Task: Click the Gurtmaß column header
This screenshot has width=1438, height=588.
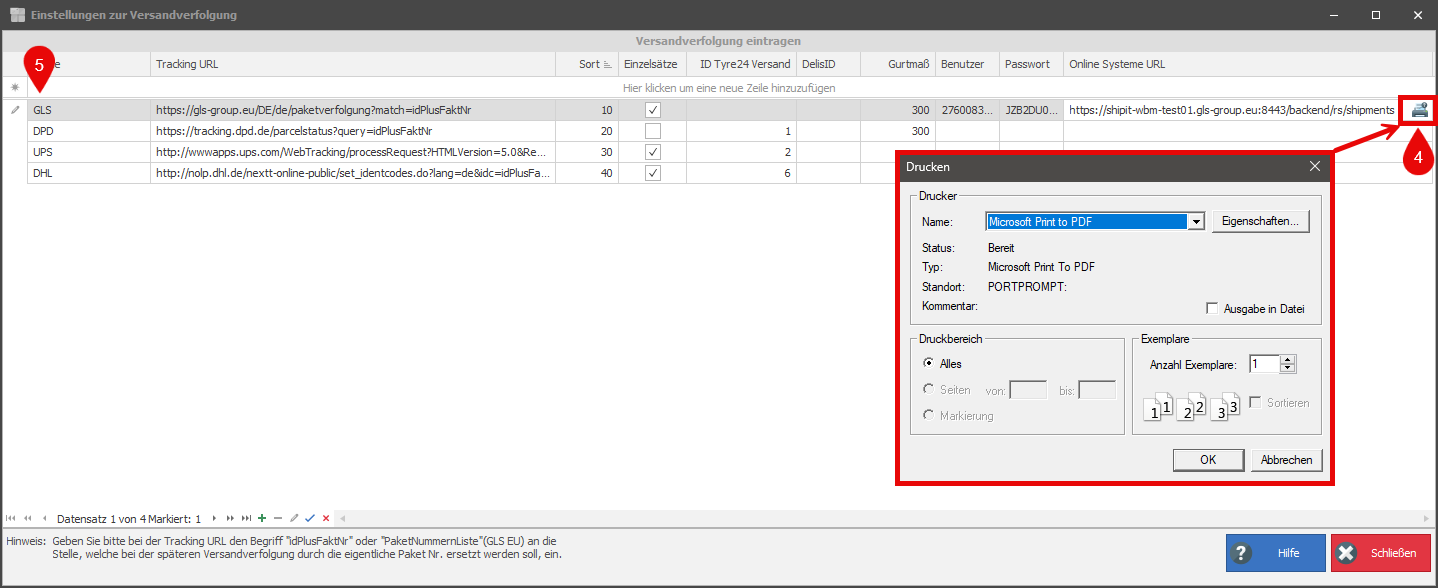Action: [898, 64]
